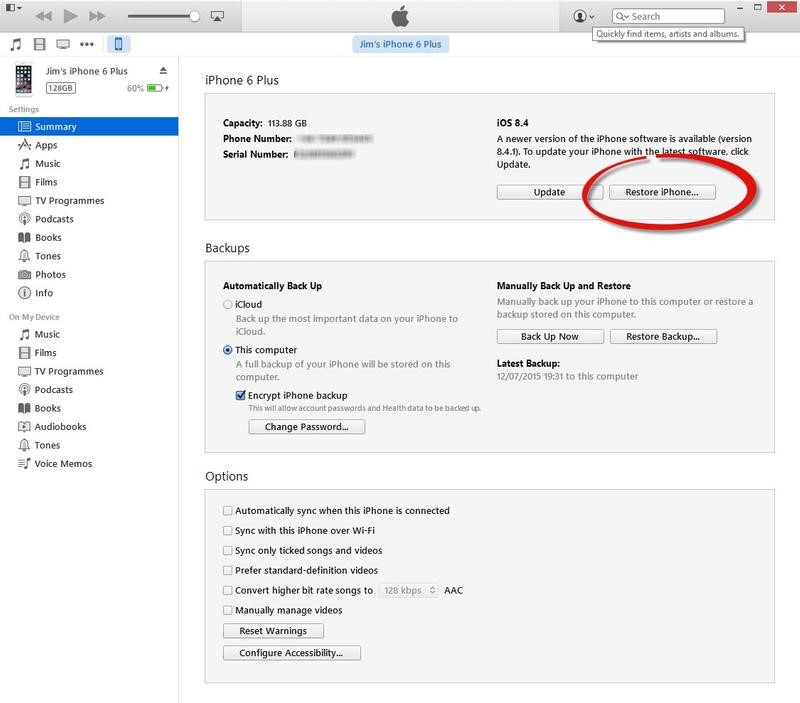Viewport: 800px width, 703px height.
Task: Minimize the iTunes window
Action: tap(740, 8)
